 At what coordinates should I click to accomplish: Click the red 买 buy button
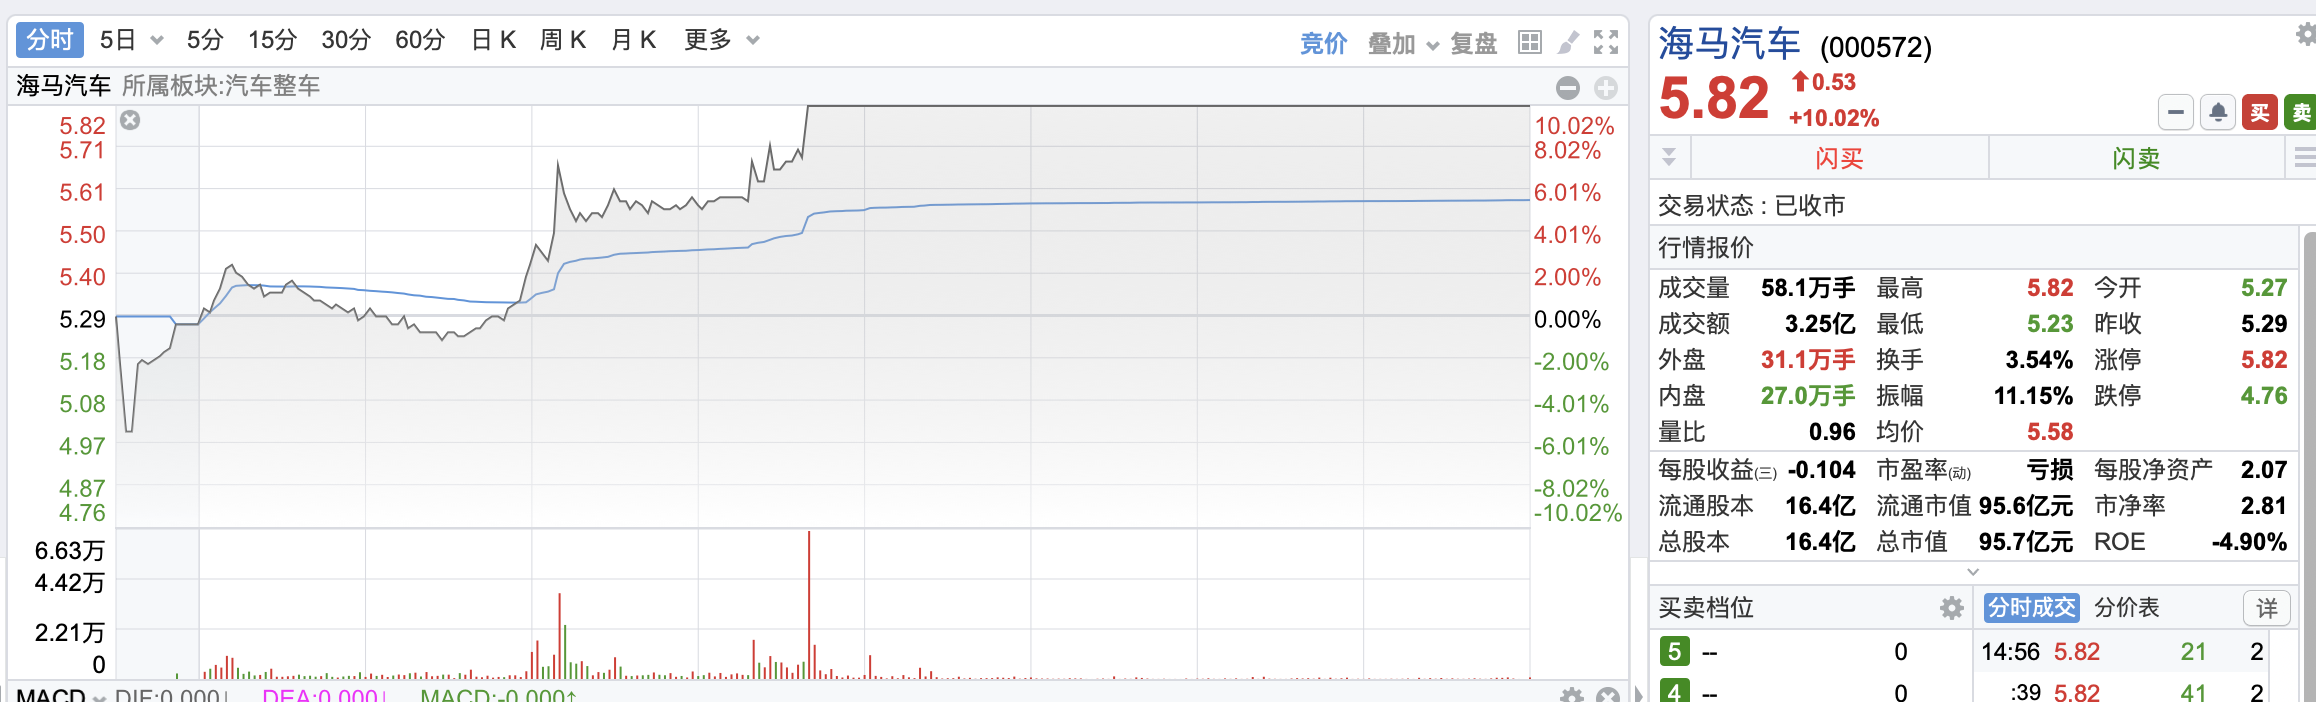(x=2260, y=112)
